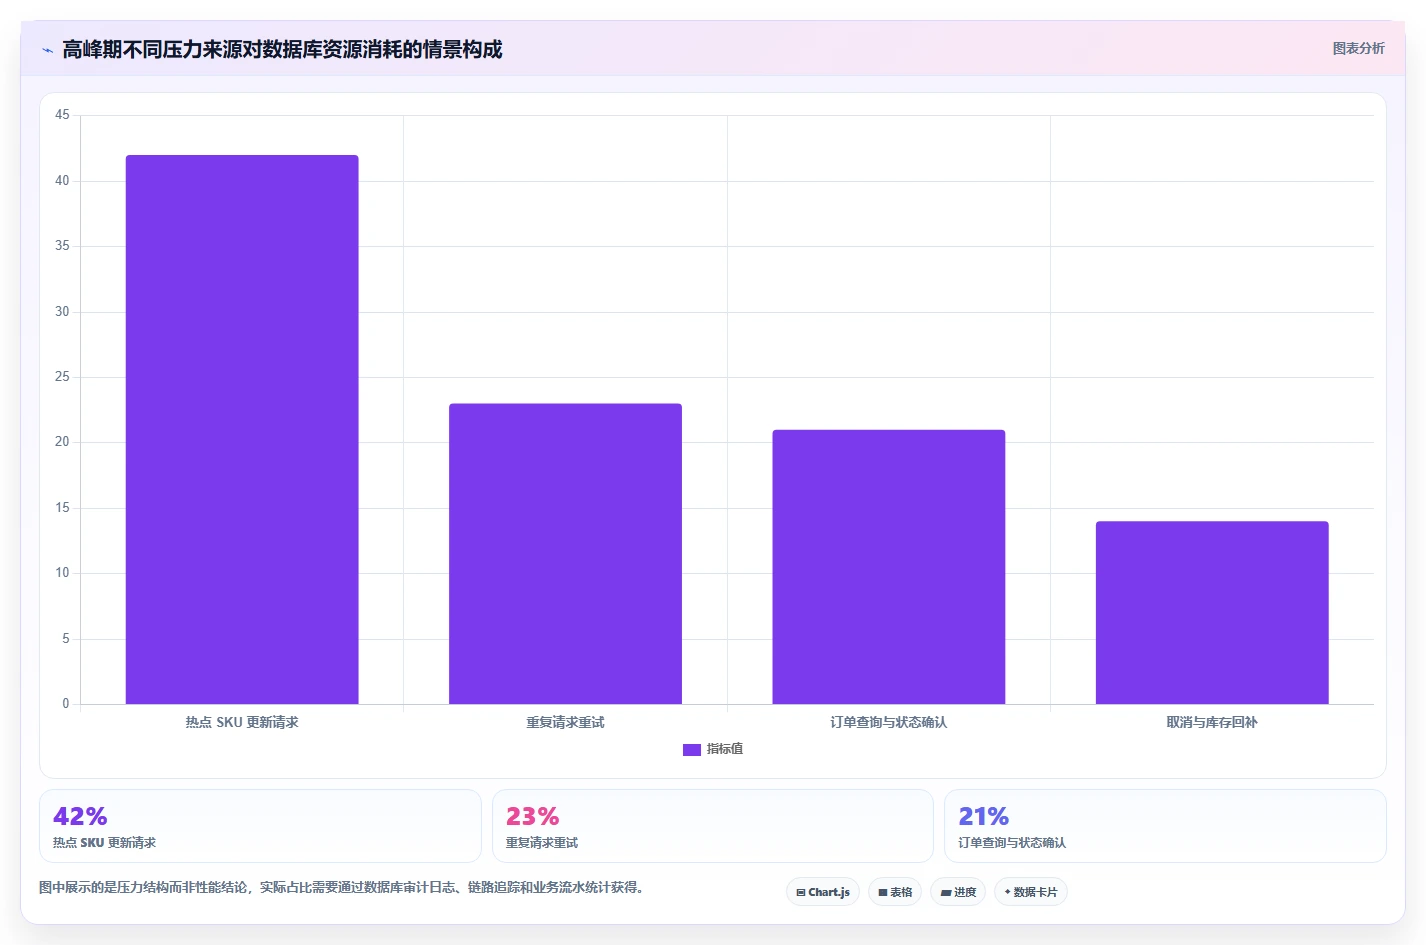Click the 指标值 legend label

coord(725,749)
